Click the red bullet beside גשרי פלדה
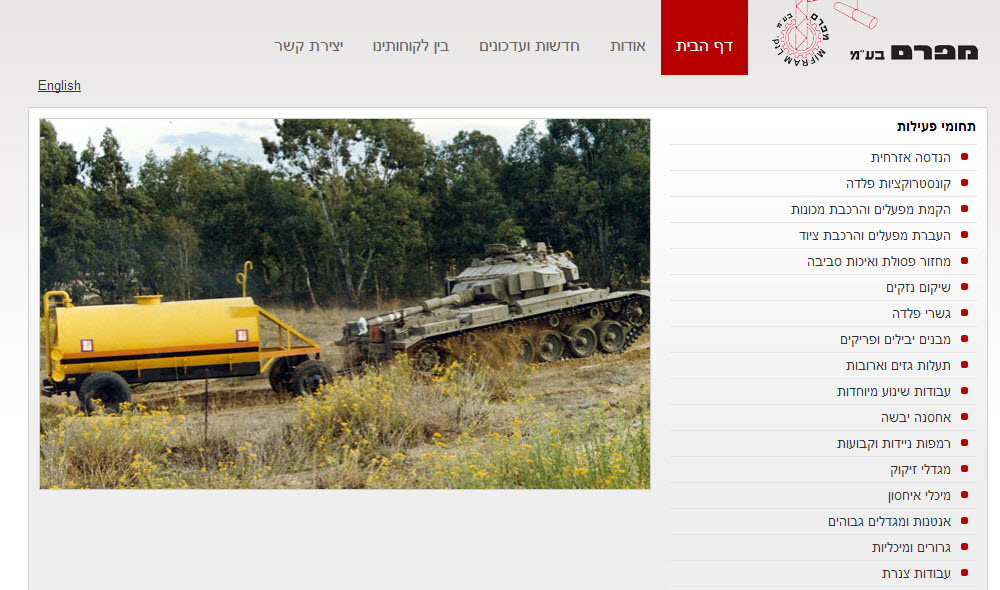1000x590 pixels. coord(964,314)
